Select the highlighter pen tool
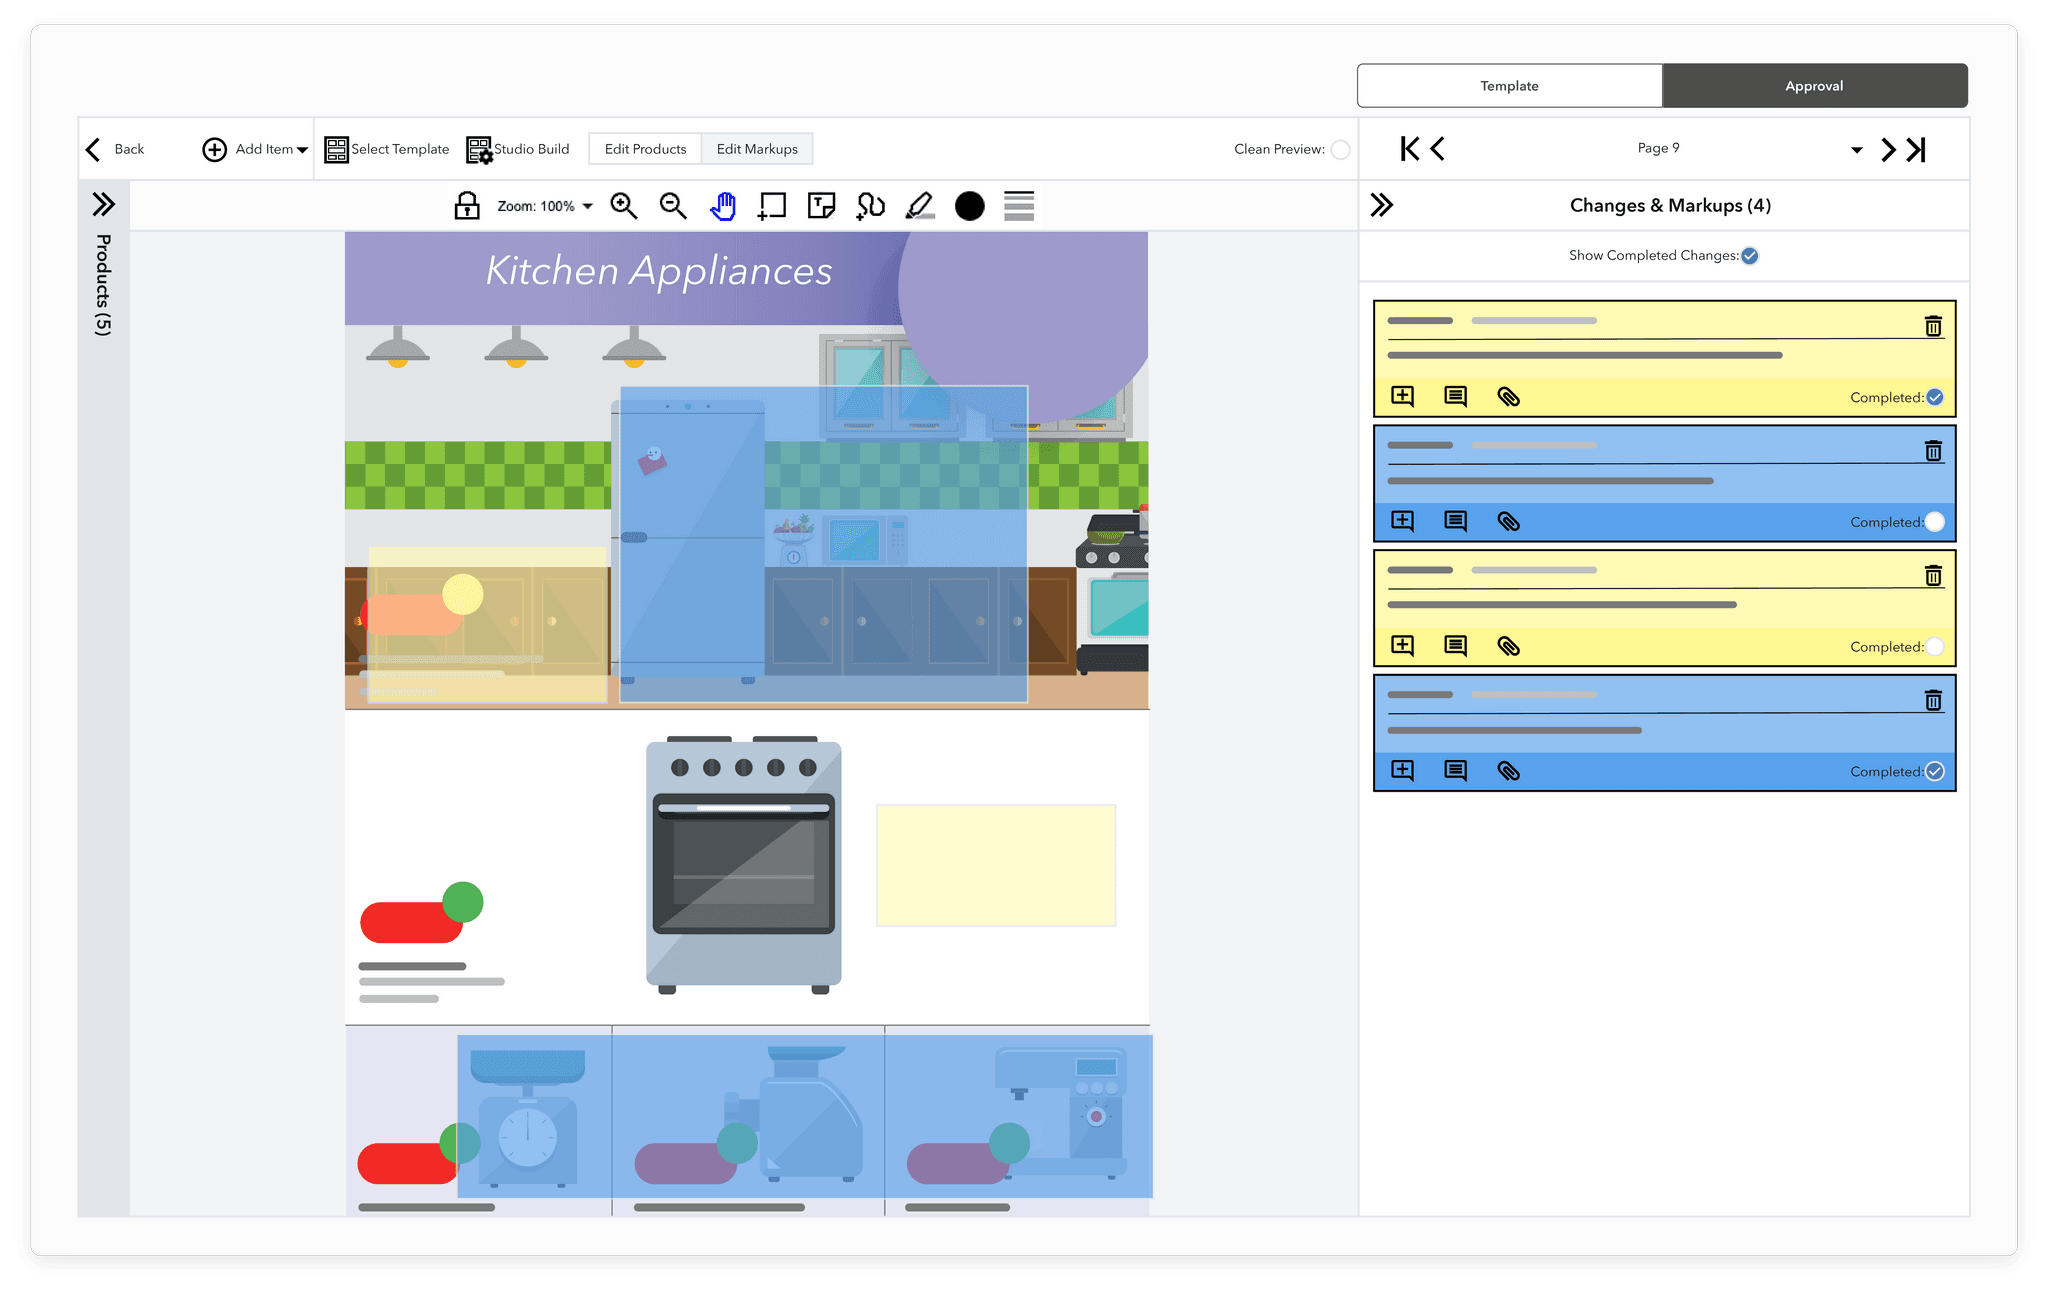 920,206
